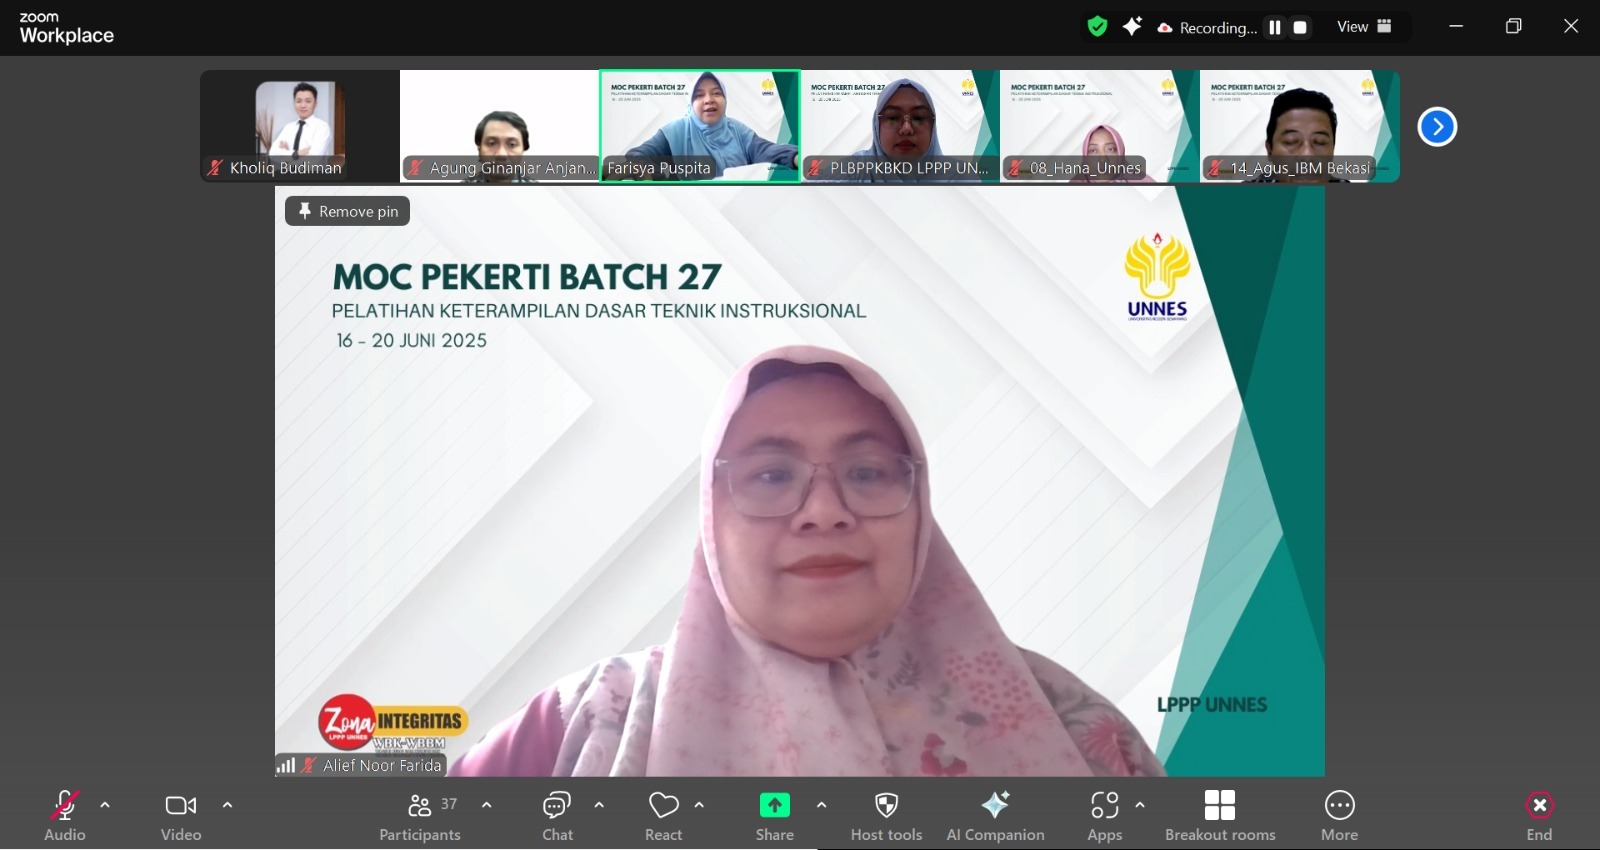Select Farisya Puspita's video thumbnail
Image resolution: width=1600 pixels, height=850 pixels.
coord(699,125)
